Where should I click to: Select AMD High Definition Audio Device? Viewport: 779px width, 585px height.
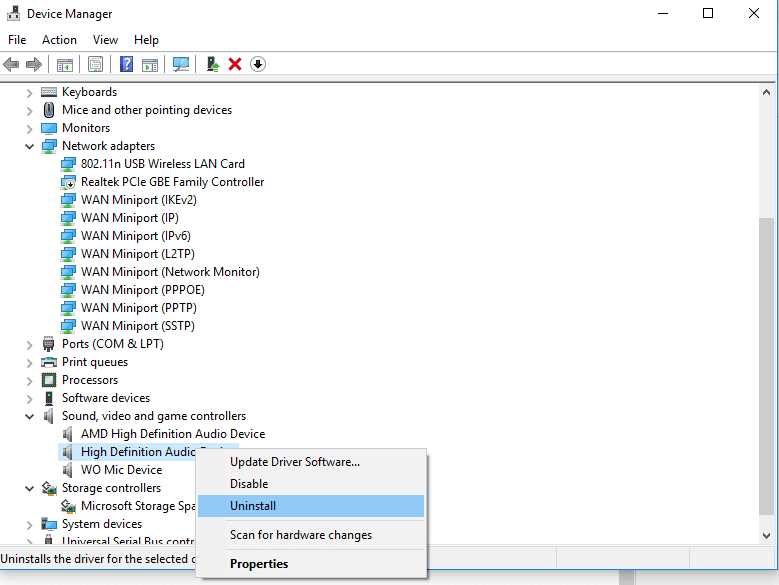173,434
